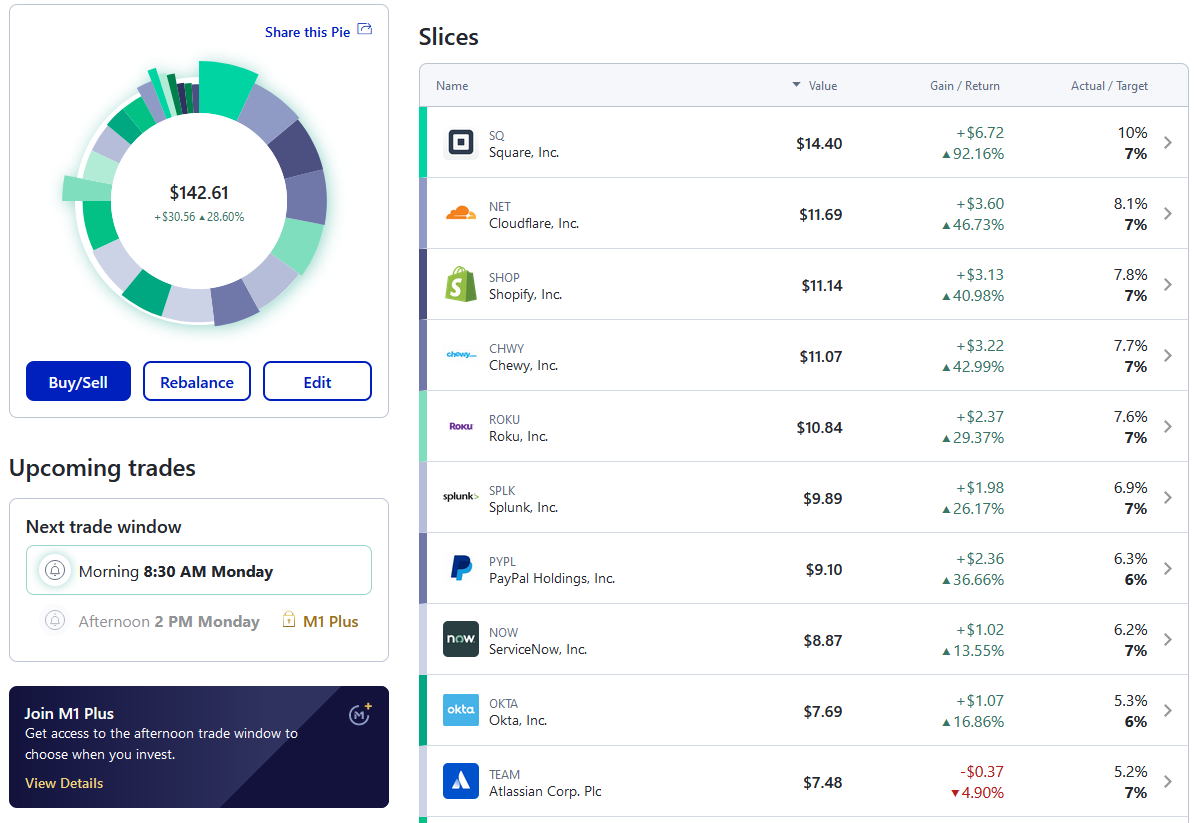Click the Roku value $10.84
The width and height of the screenshot is (1197, 823).
[x=819, y=428]
